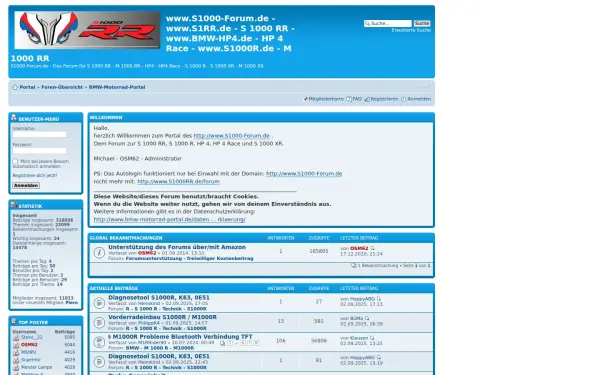Click the Benutzer-Menü user icon
The image size is (600, 375).
click(x=14, y=117)
